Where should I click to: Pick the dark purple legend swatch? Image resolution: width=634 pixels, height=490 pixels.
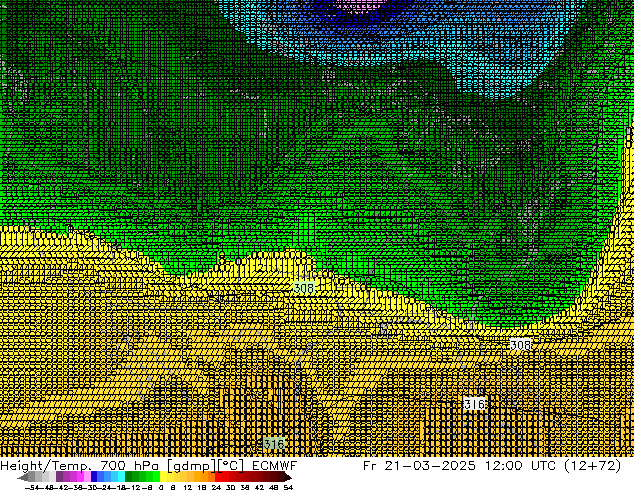coord(59,477)
